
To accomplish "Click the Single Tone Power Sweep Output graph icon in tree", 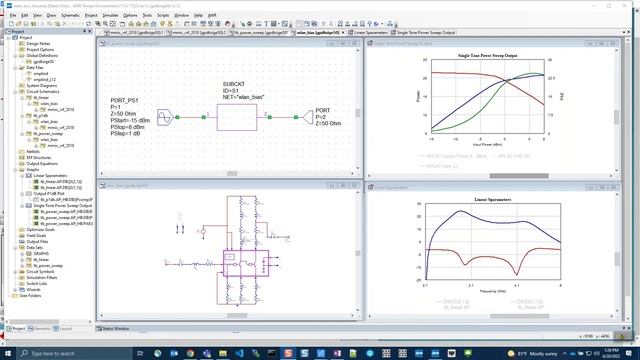I will (x=29, y=206).
